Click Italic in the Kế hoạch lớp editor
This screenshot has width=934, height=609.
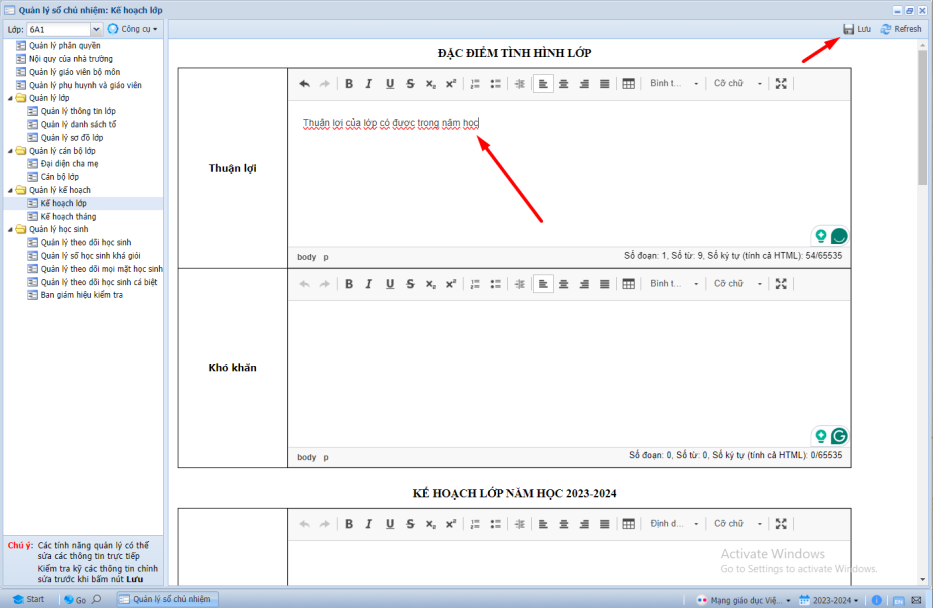[369, 524]
